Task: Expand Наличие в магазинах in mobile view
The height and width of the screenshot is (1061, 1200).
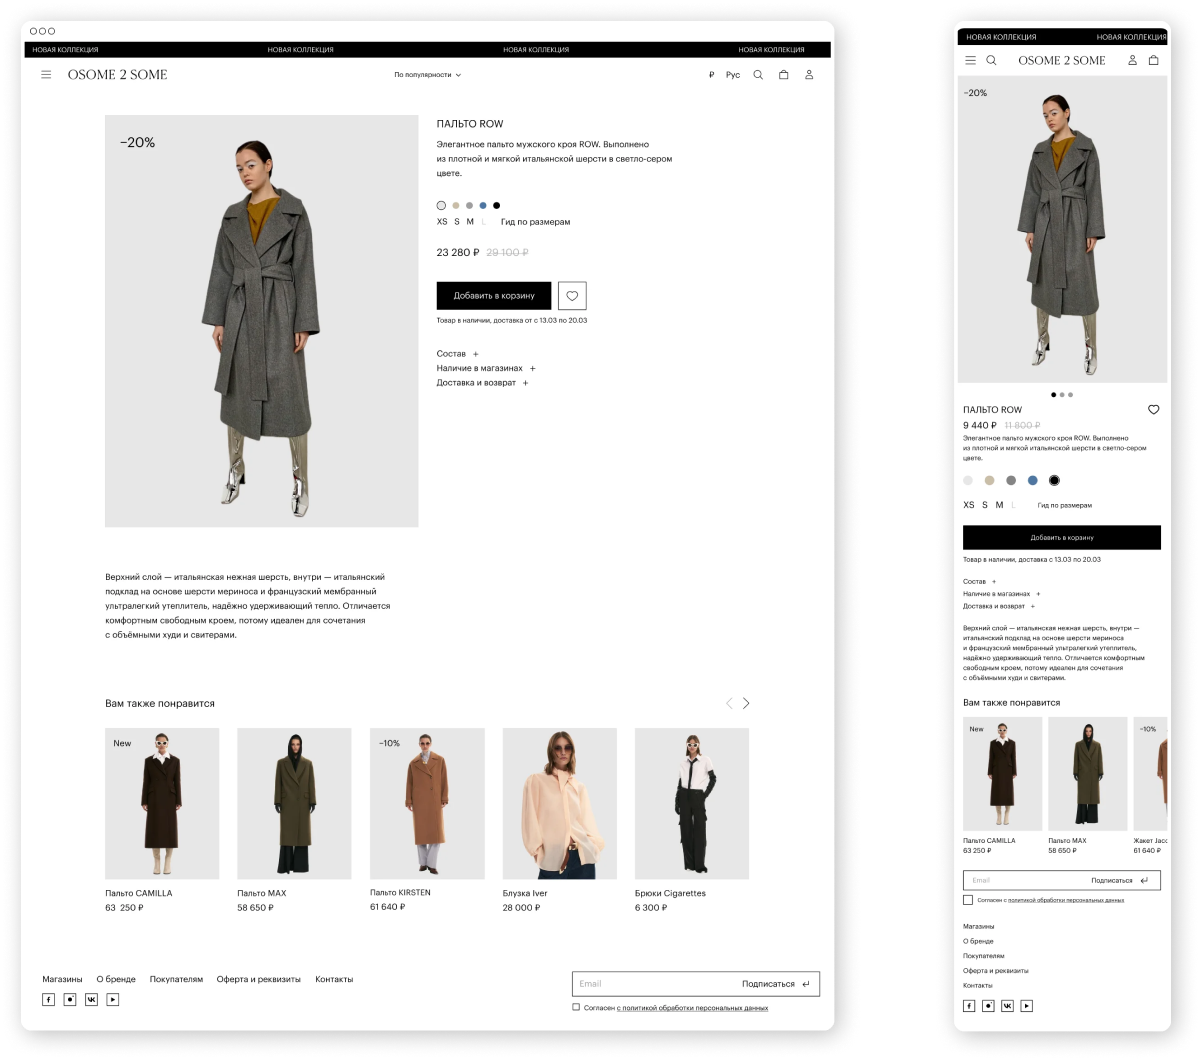Action: [1001, 594]
